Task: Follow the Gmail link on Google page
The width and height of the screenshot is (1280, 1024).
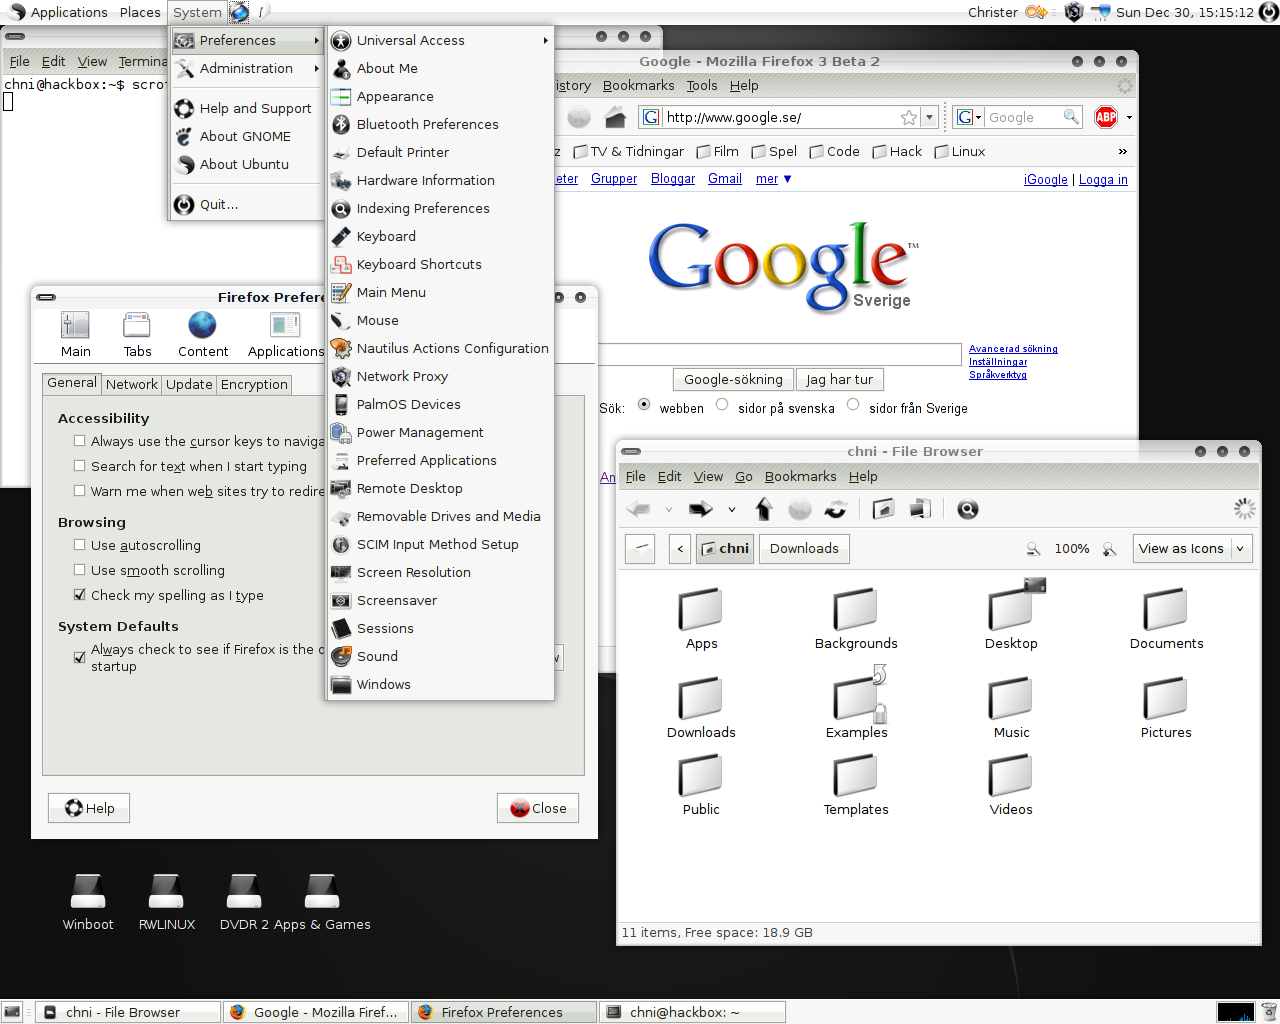Action: [x=725, y=179]
